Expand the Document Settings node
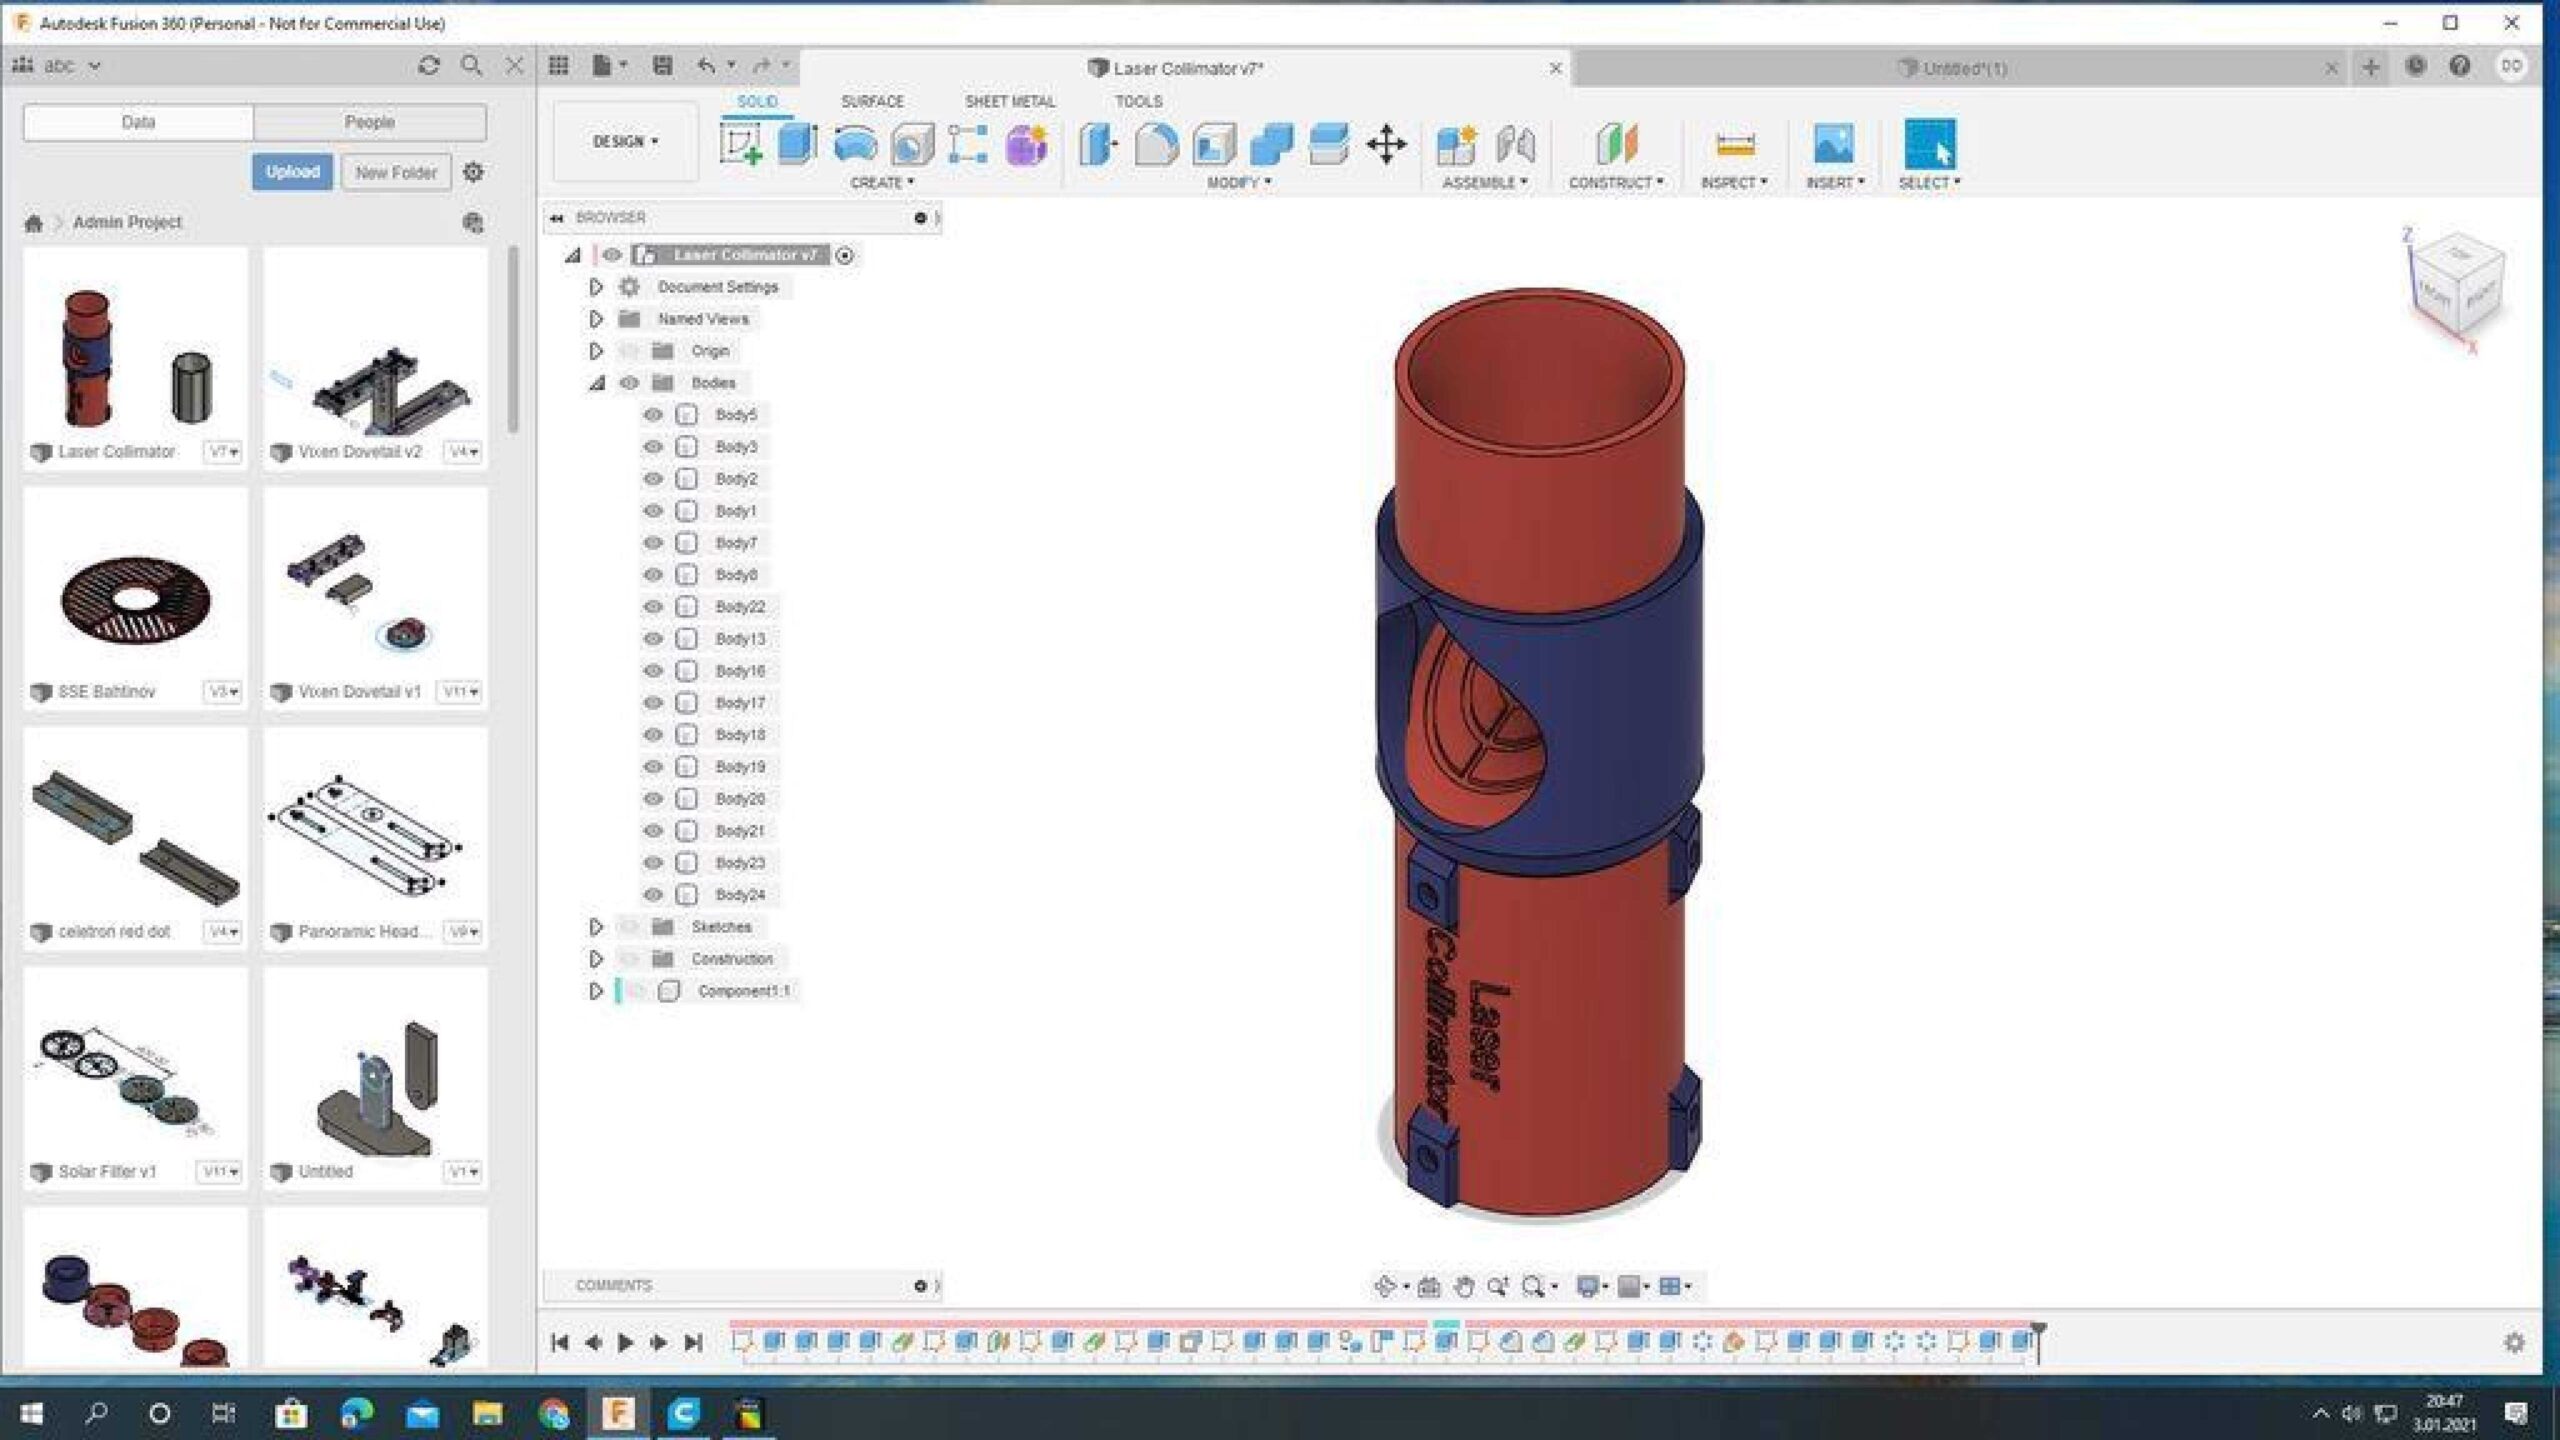Image resolution: width=2560 pixels, height=1440 pixels. [596, 287]
